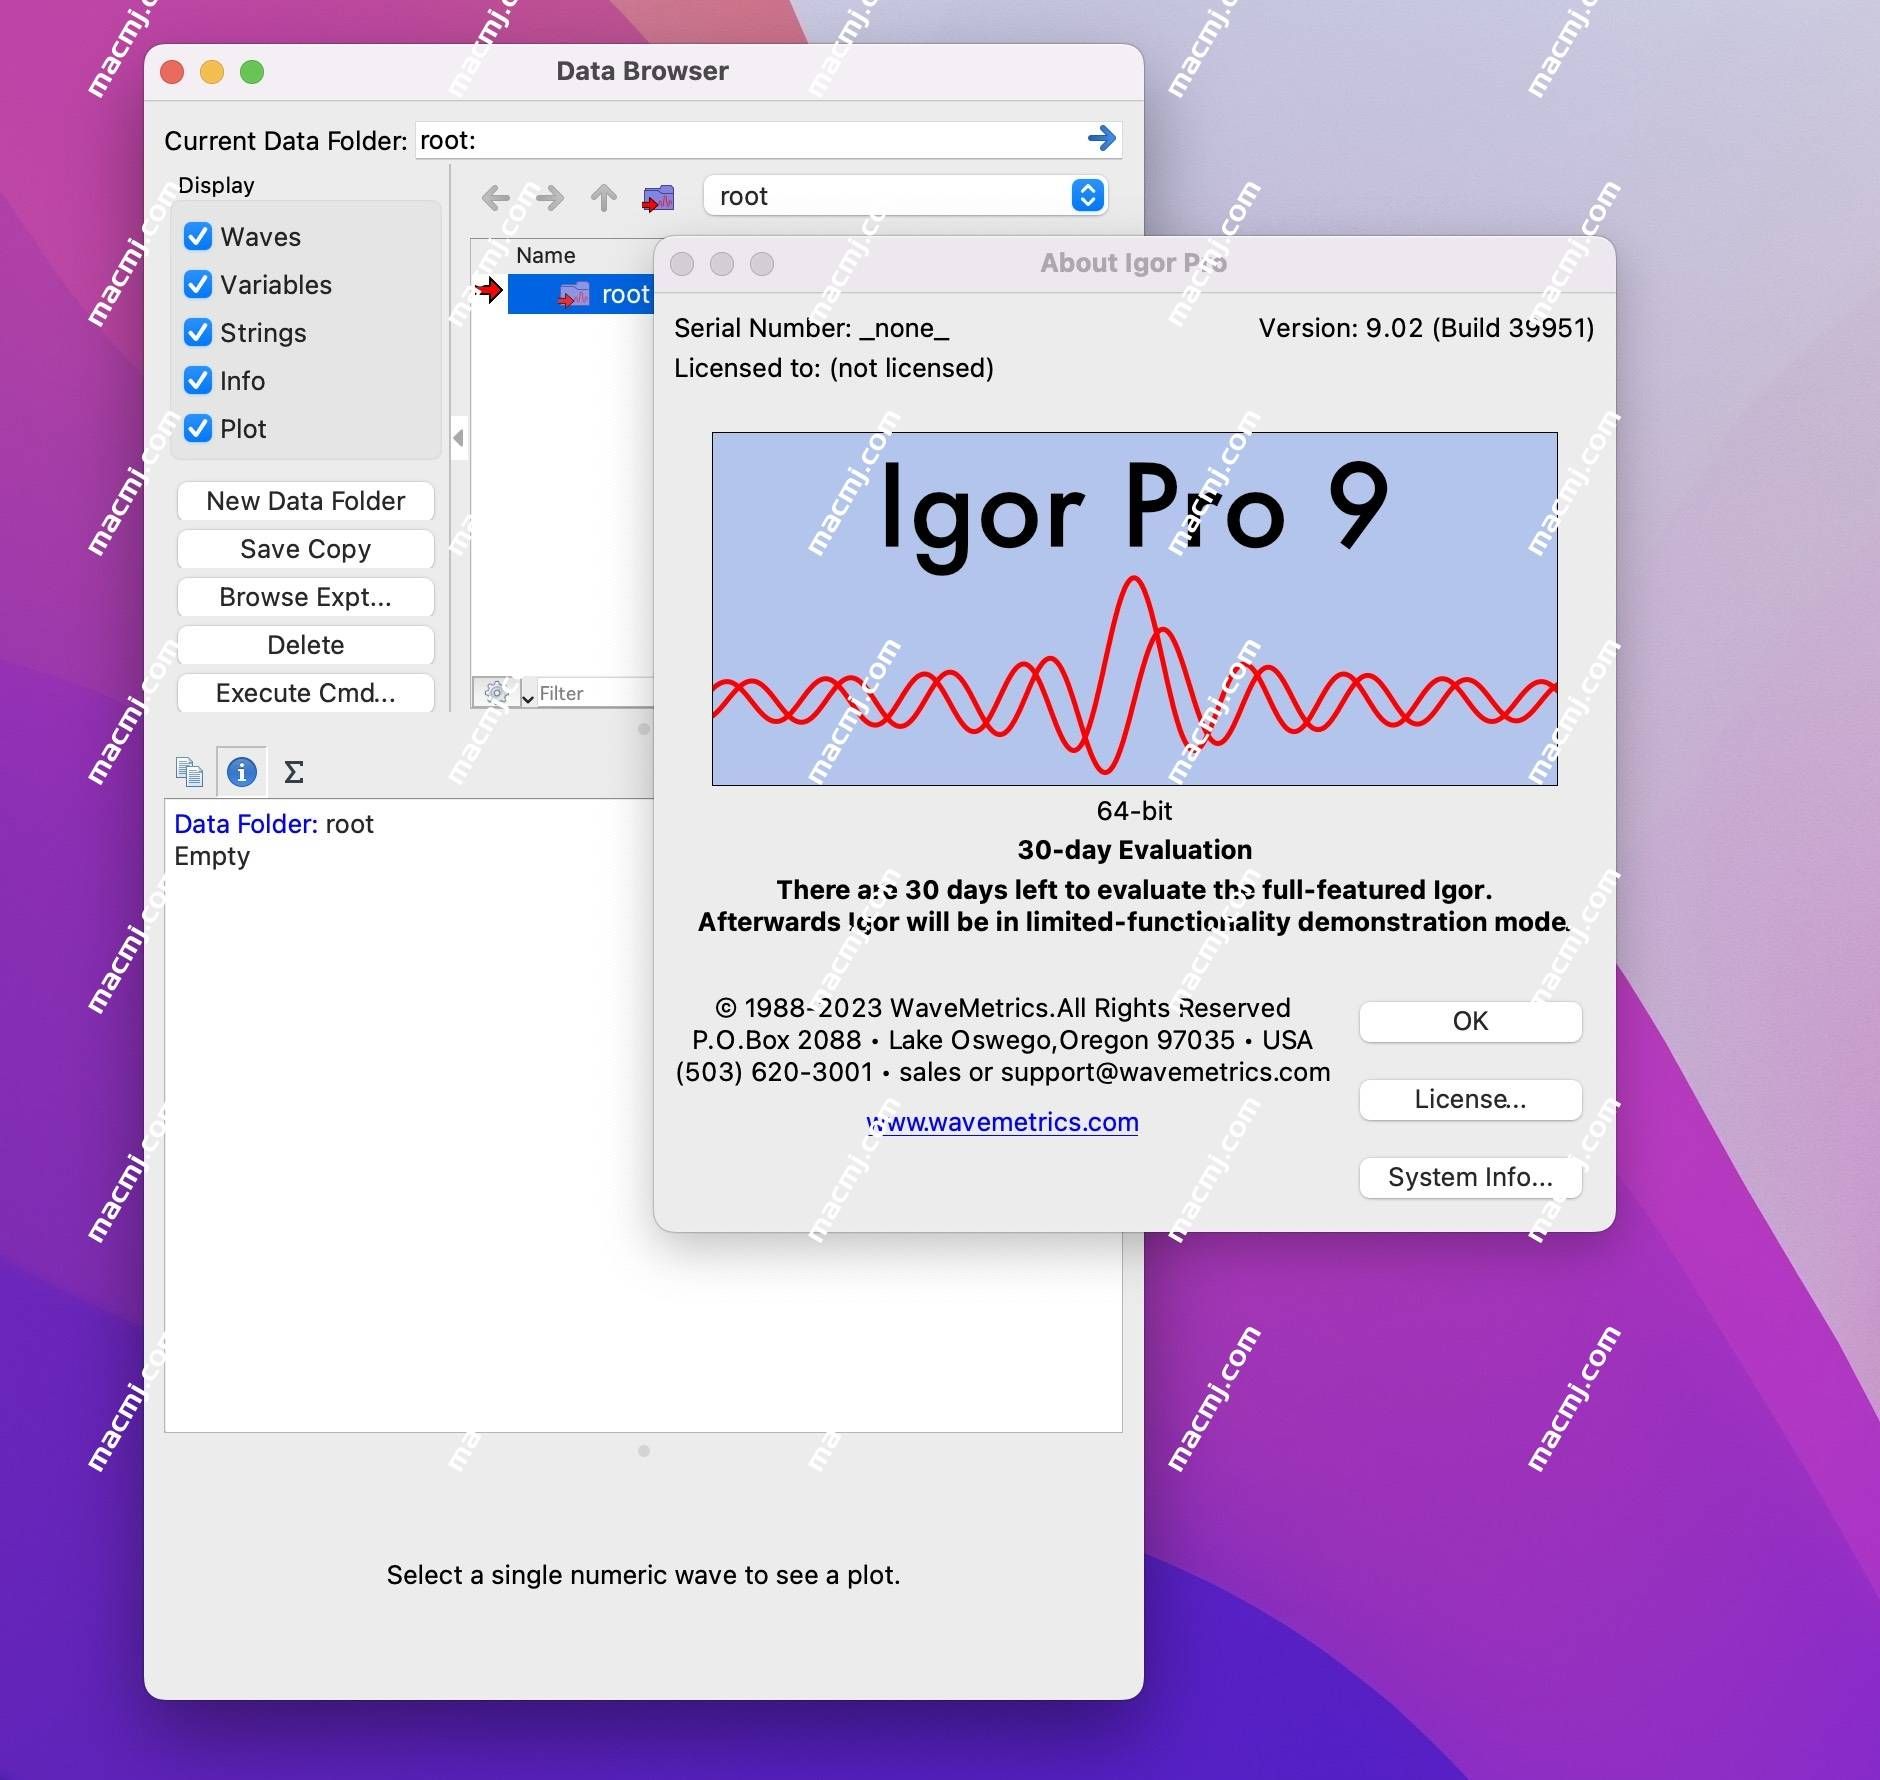Click 'Serial Number: _none_' text
This screenshot has height=1780, width=1880.
click(811, 328)
